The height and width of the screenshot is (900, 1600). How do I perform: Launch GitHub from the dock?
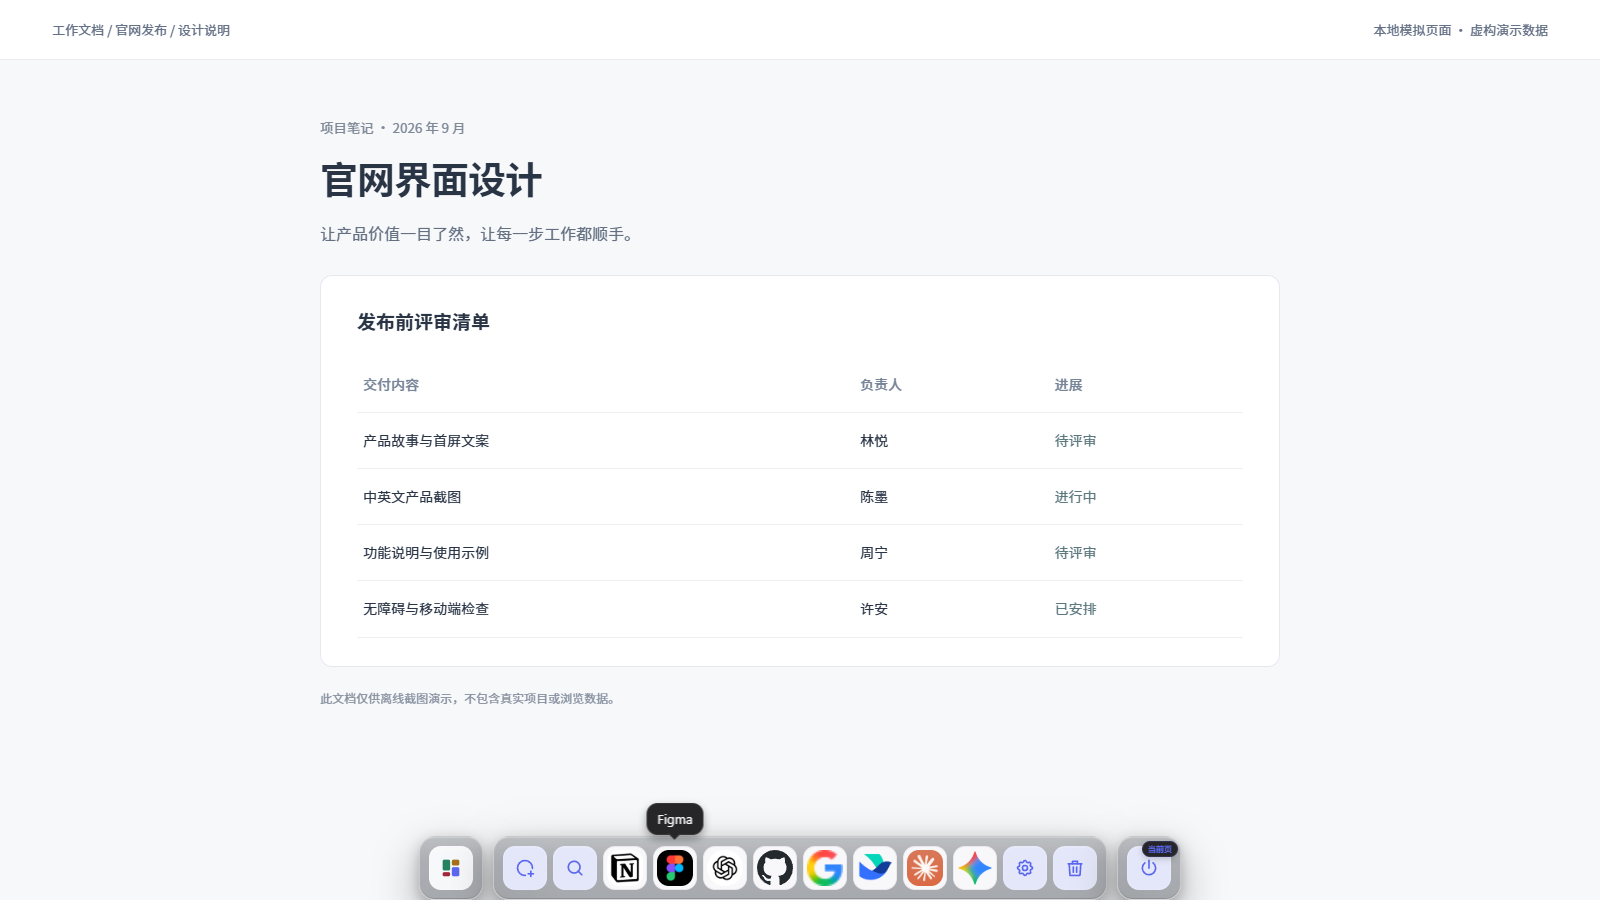coord(775,868)
